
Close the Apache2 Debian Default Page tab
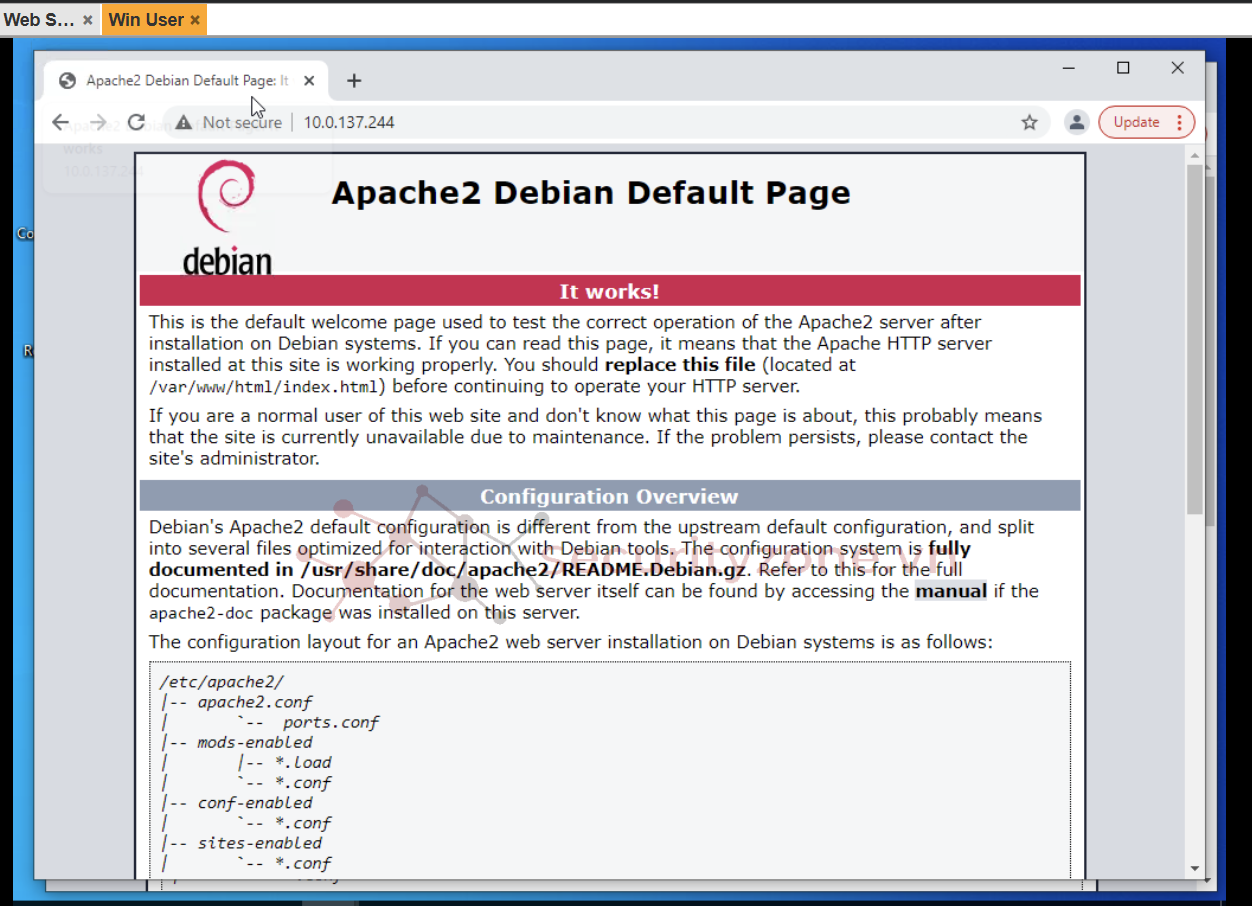point(309,81)
